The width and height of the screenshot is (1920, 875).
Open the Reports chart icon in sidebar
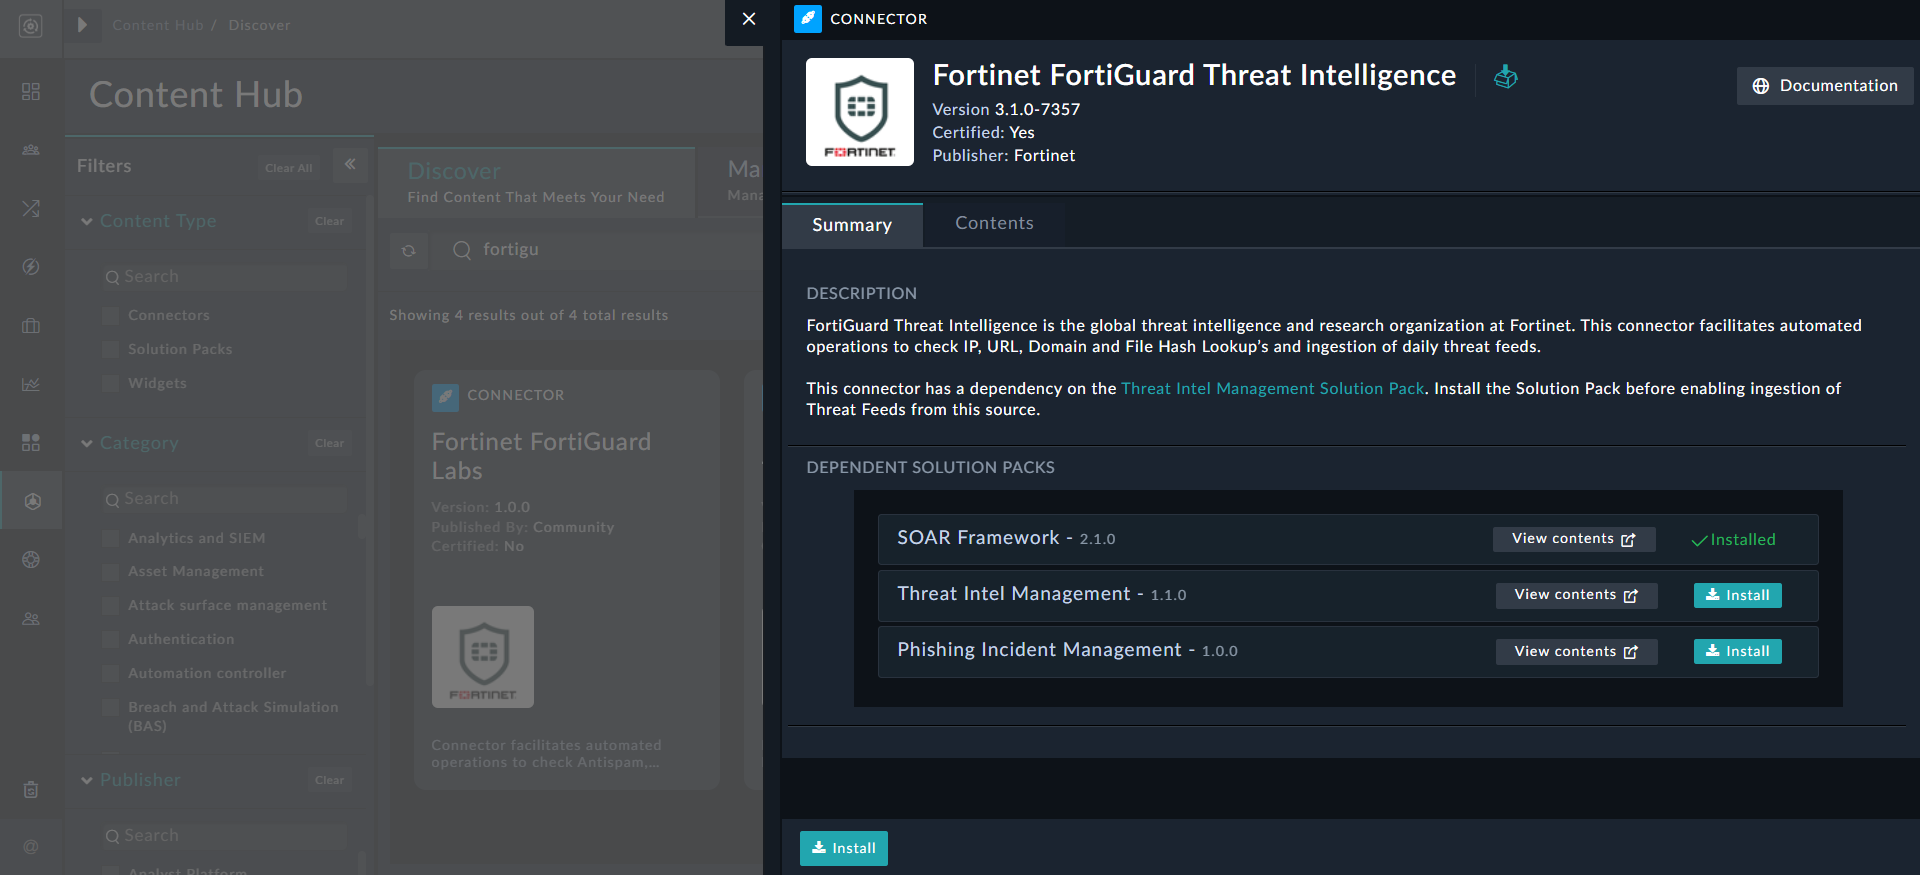pos(31,384)
